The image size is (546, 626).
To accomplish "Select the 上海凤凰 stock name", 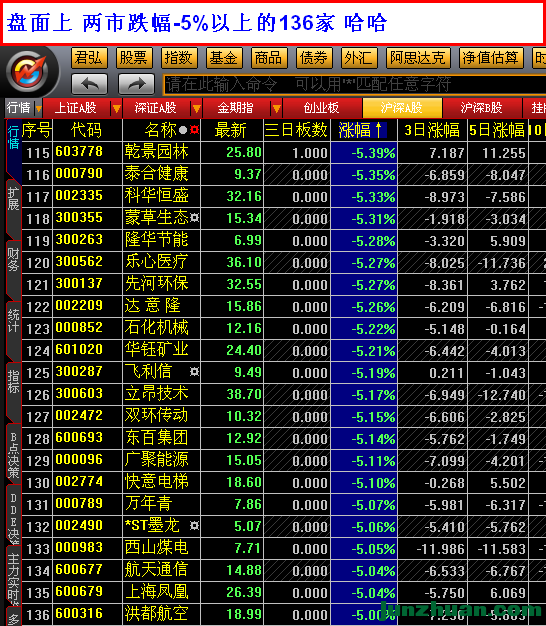I will tap(156, 592).
